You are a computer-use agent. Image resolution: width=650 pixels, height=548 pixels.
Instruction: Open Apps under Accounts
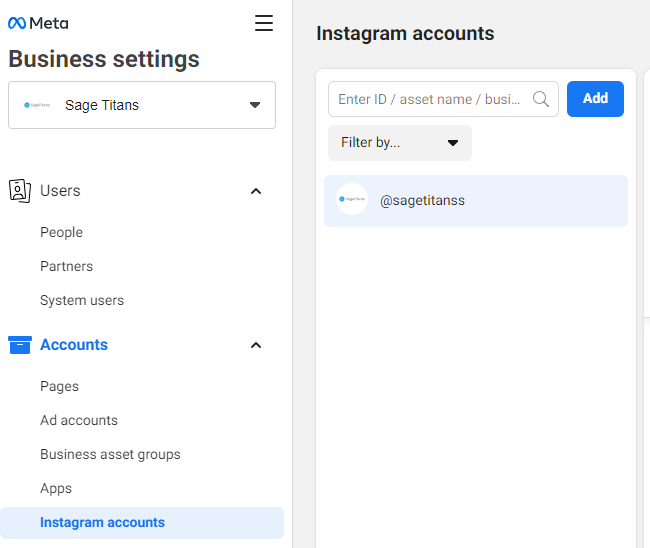[x=56, y=488]
